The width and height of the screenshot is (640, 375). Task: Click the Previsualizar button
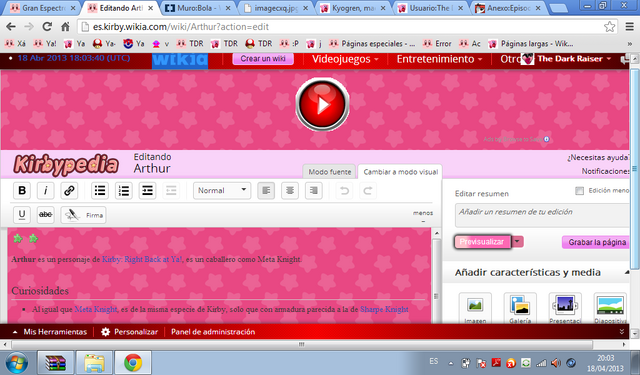(482, 242)
